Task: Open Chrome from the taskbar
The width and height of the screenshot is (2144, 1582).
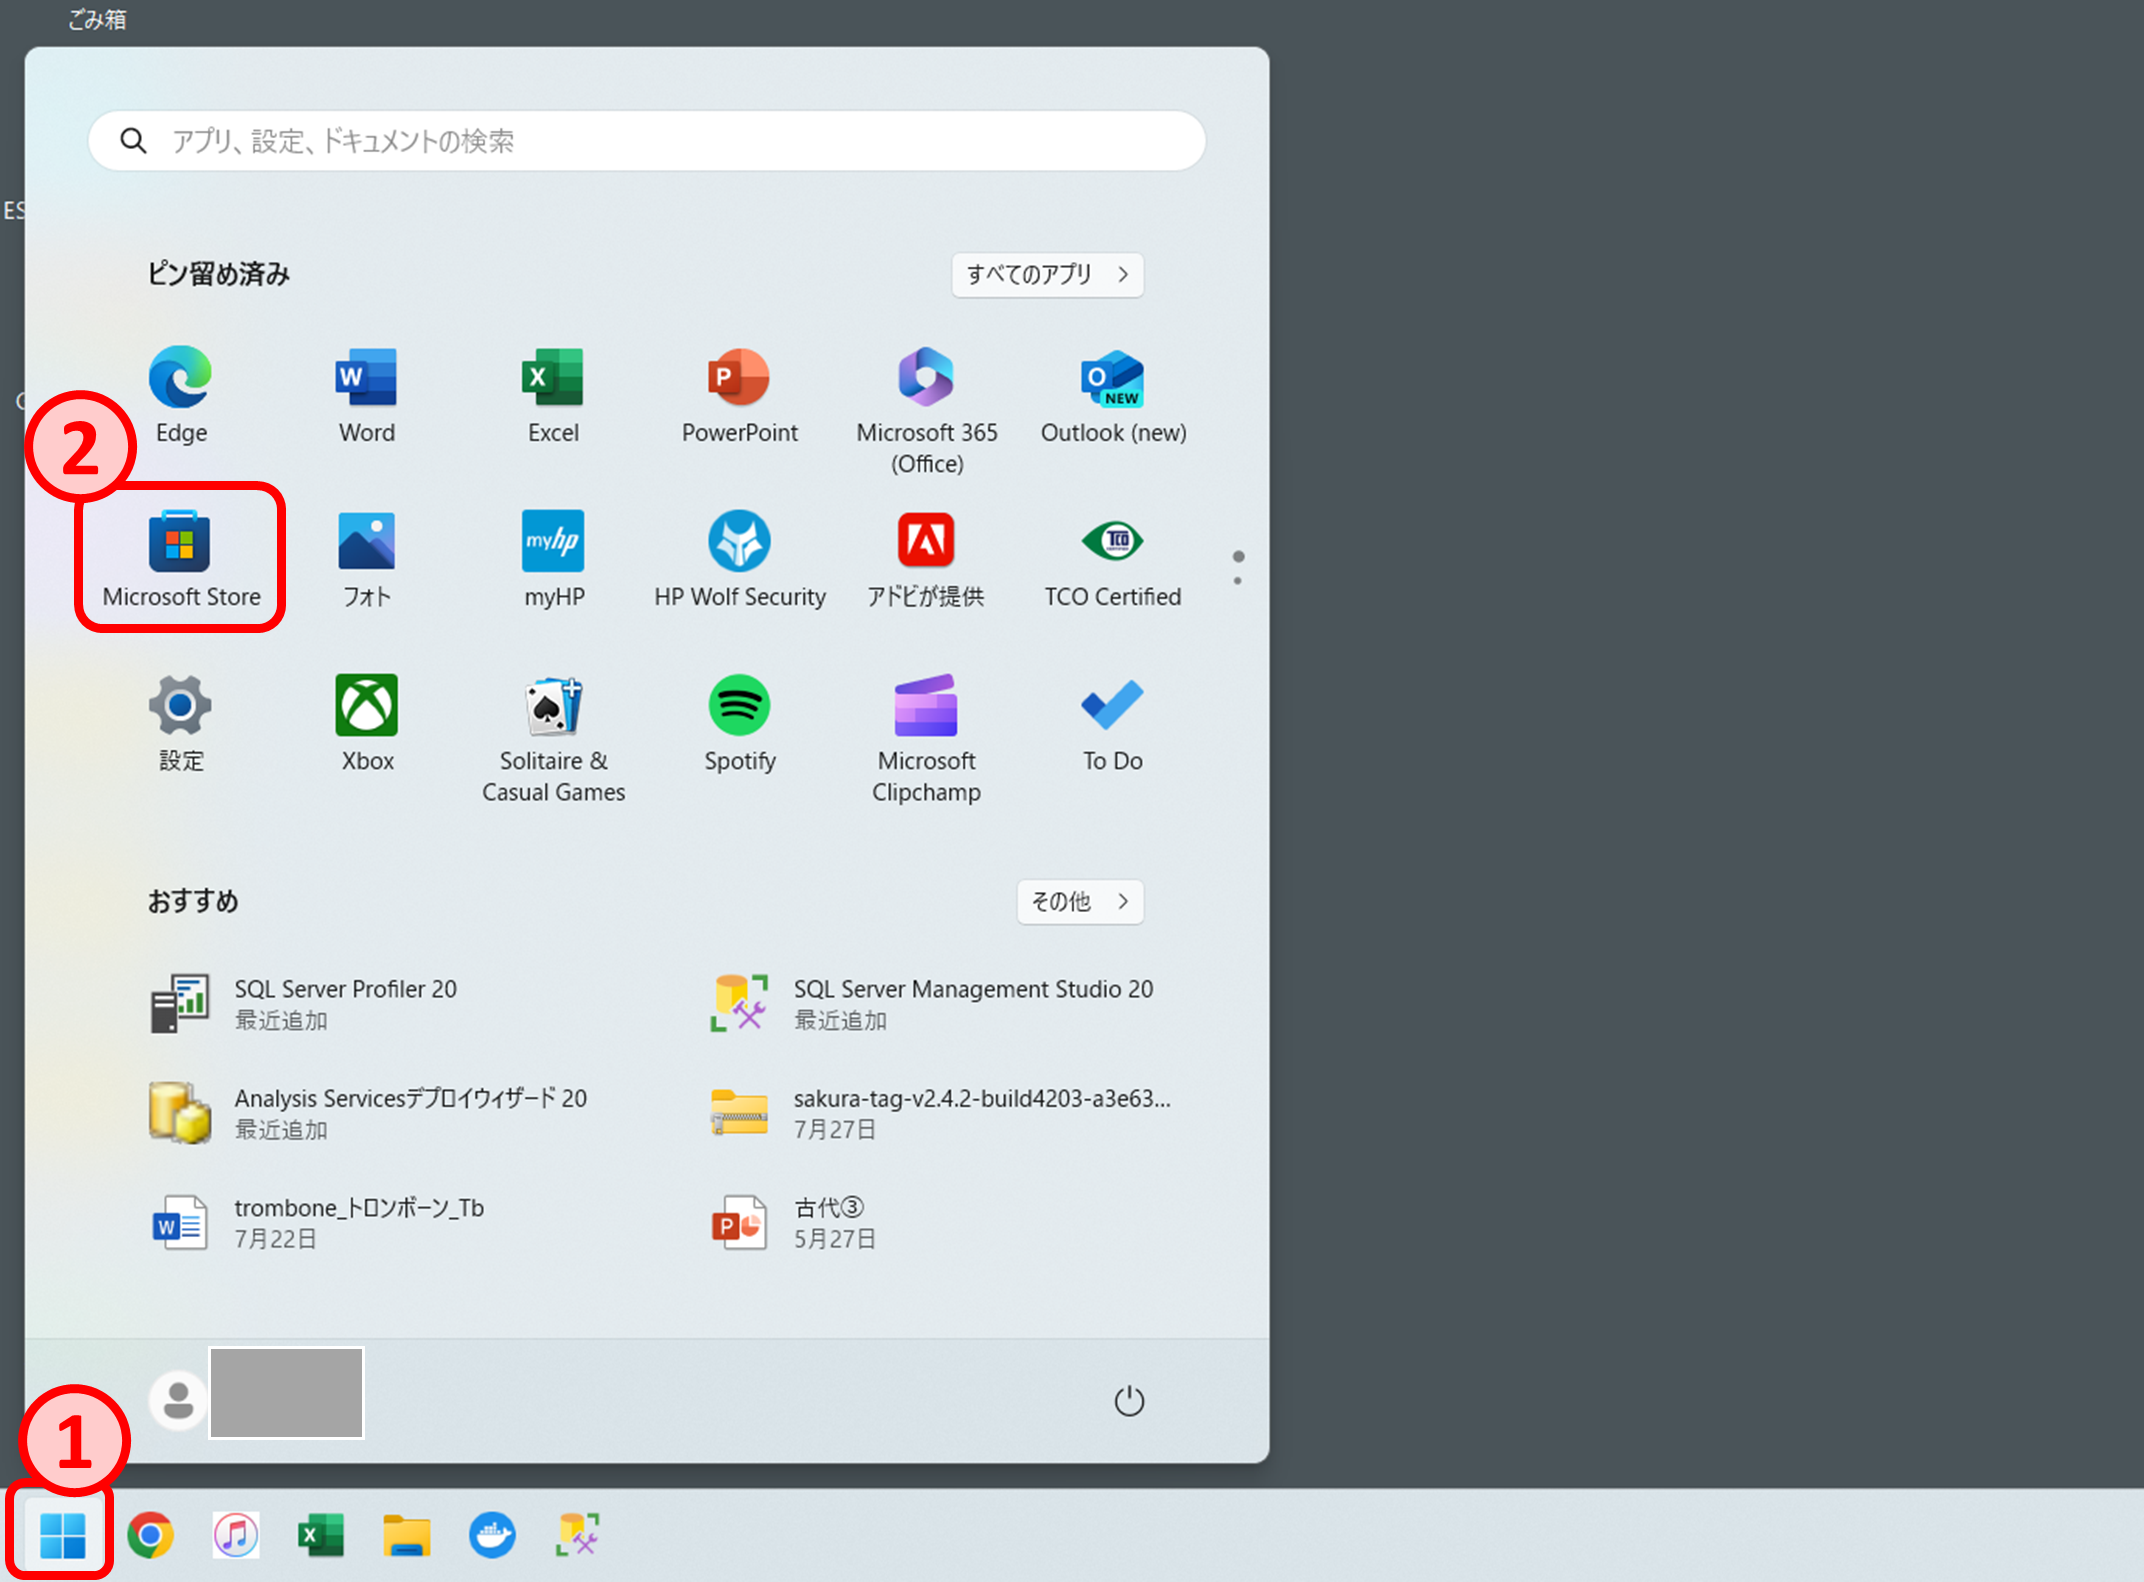Action: (150, 1535)
